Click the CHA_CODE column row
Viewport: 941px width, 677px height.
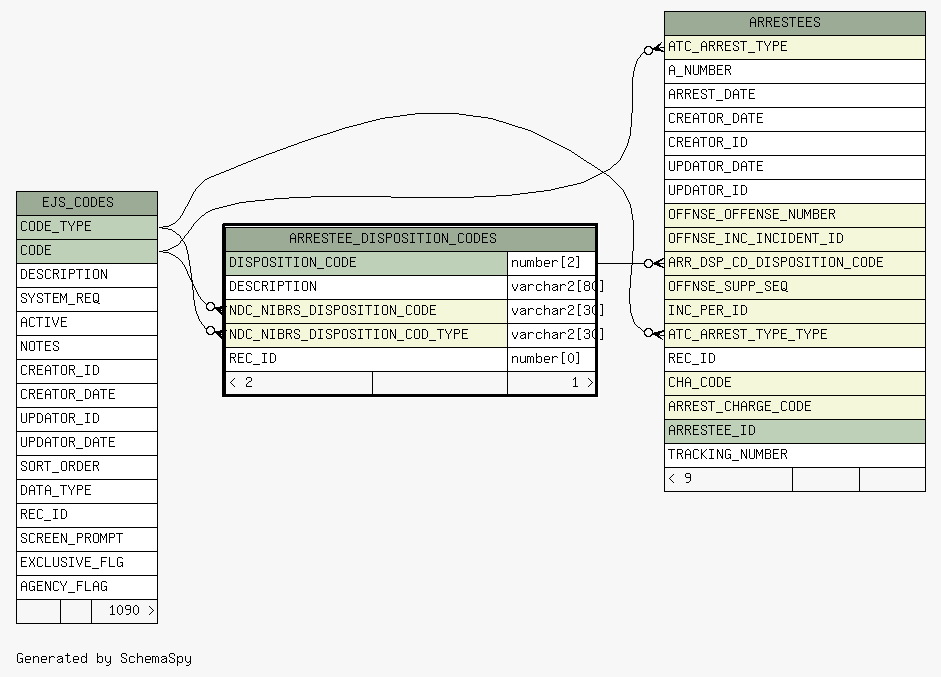pos(795,383)
